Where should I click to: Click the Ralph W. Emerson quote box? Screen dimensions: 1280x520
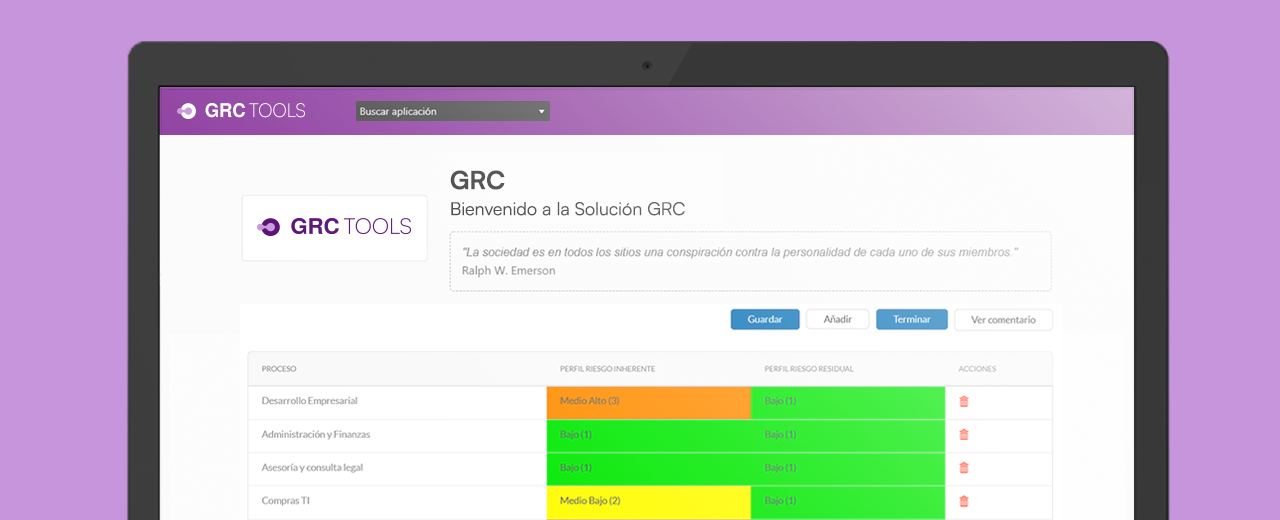[x=750, y=262]
